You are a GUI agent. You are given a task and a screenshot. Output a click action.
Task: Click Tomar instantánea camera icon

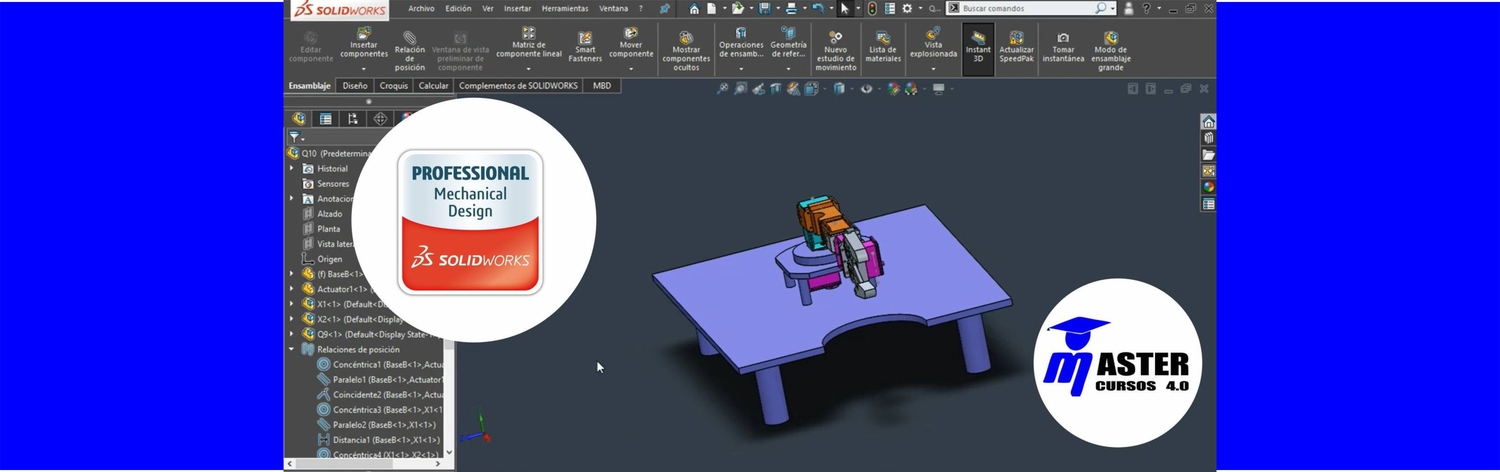point(1063,38)
